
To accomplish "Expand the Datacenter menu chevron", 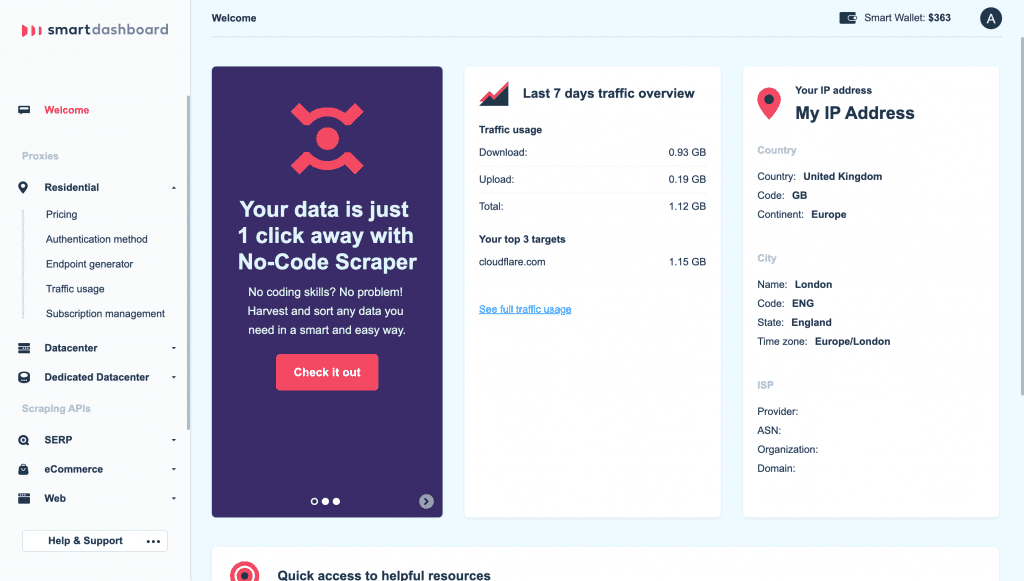I will click(170, 347).
